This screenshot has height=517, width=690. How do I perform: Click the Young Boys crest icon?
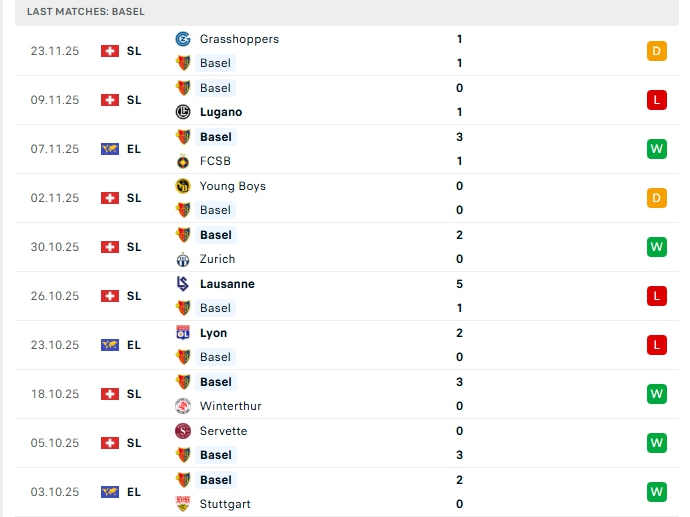(x=183, y=186)
